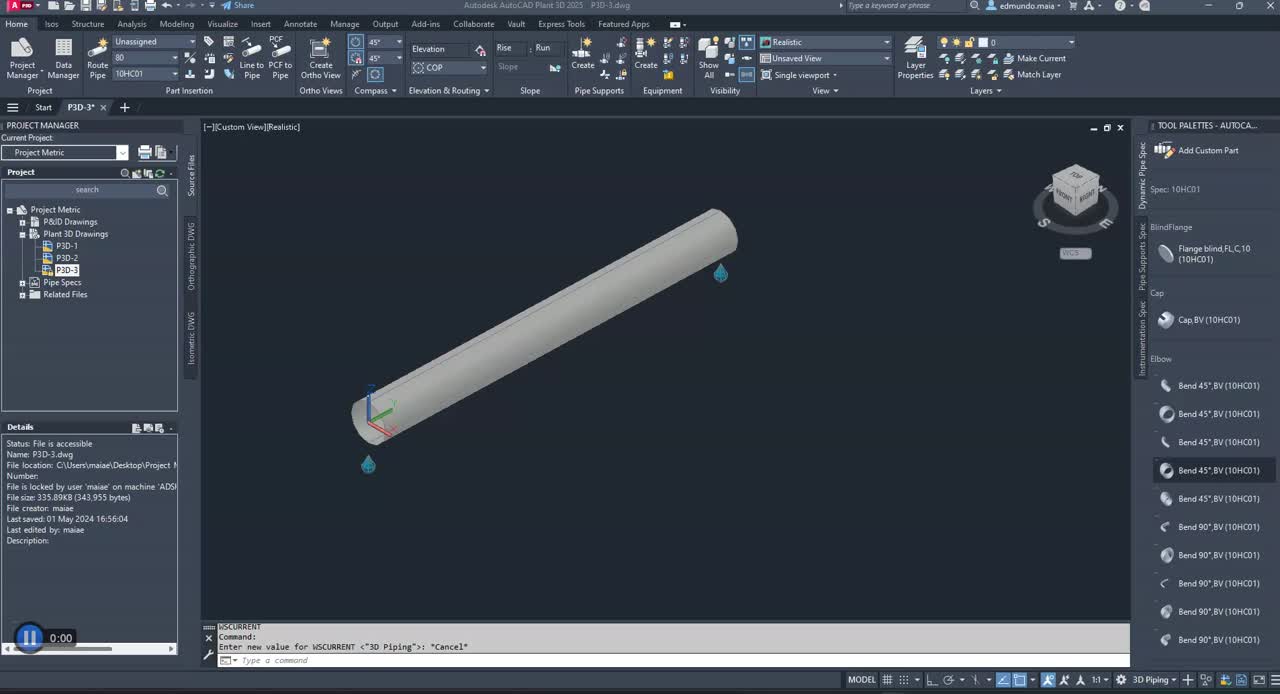Click Create Ortho View tool

point(320,55)
